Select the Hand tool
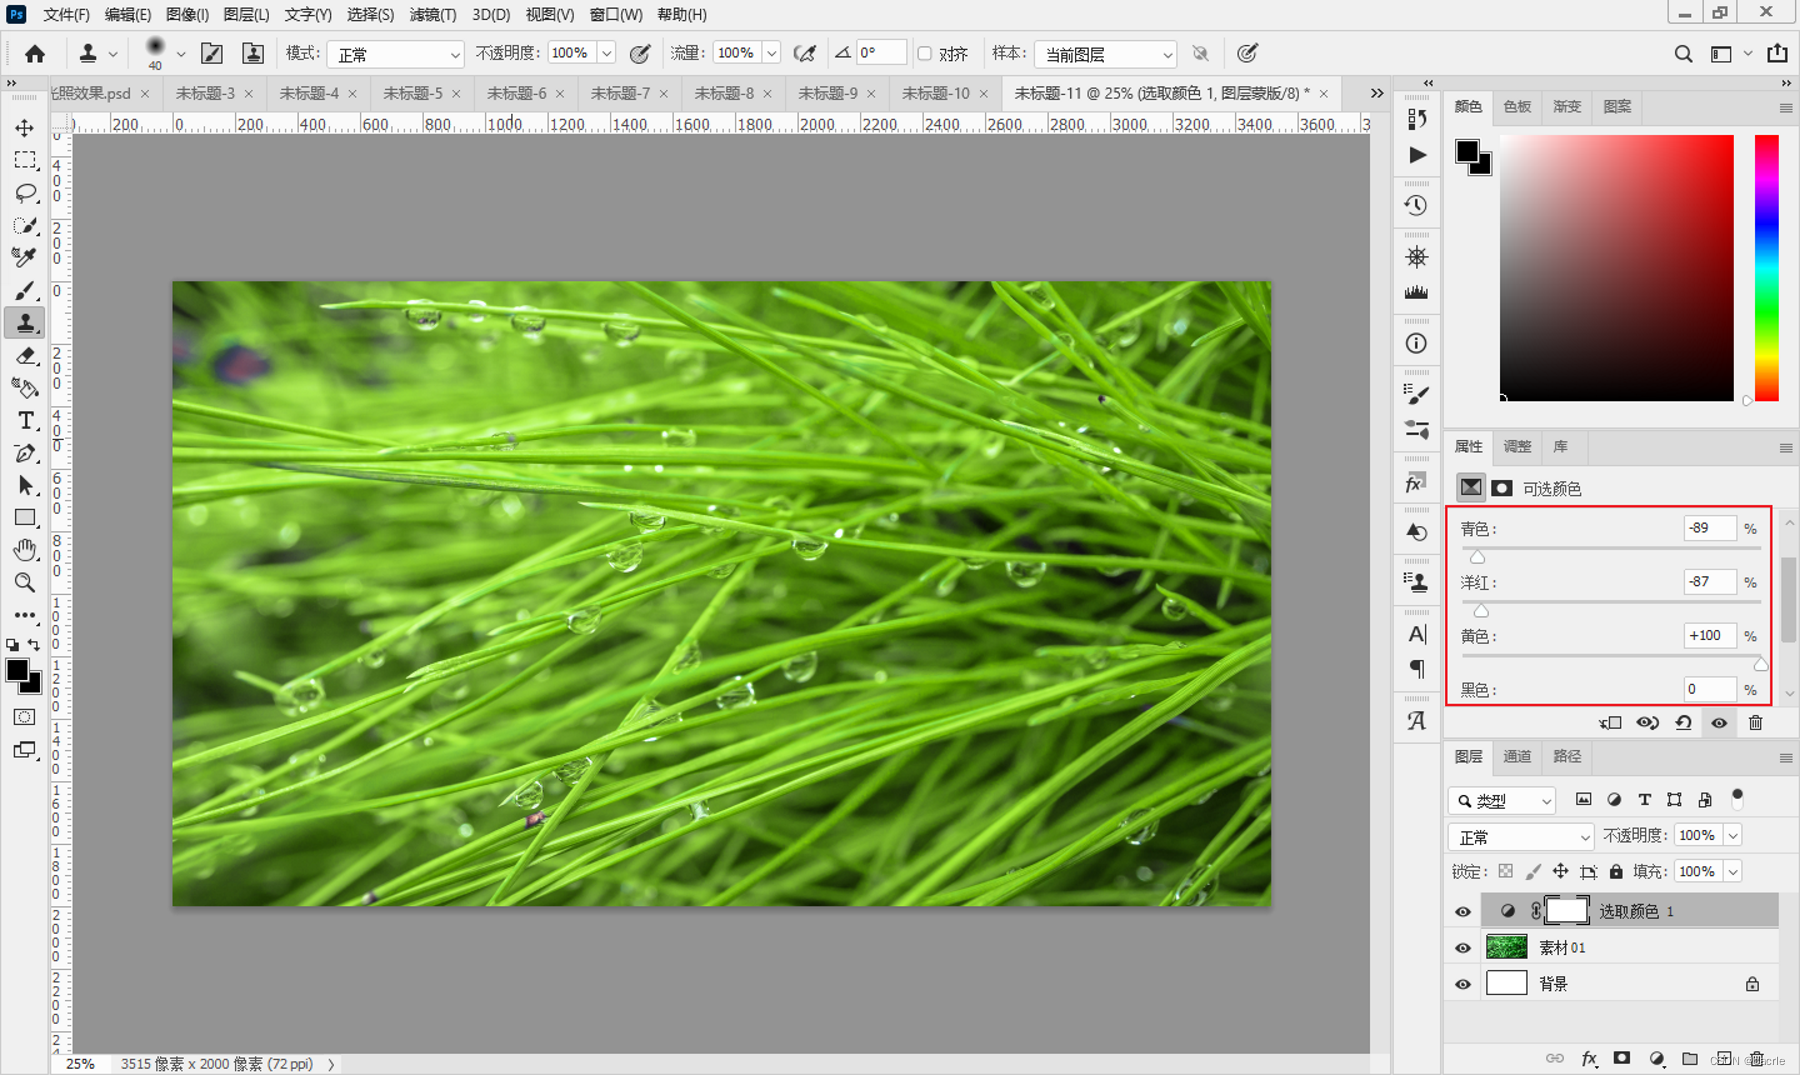1800x1075 pixels. point(25,550)
